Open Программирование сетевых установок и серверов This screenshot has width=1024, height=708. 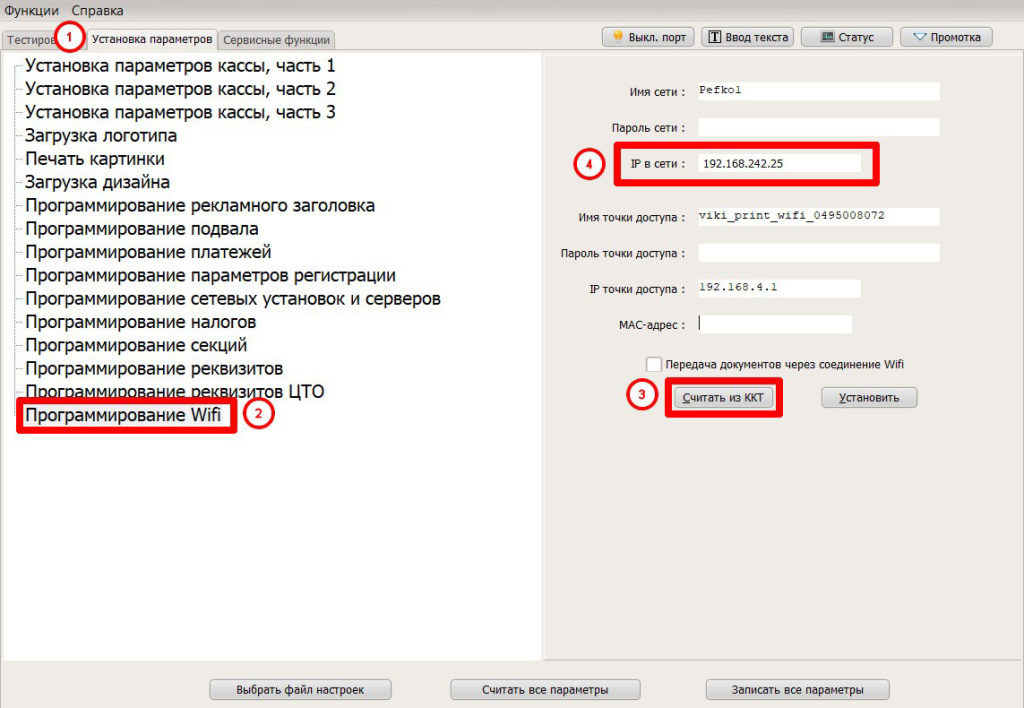click(x=233, y=298)
